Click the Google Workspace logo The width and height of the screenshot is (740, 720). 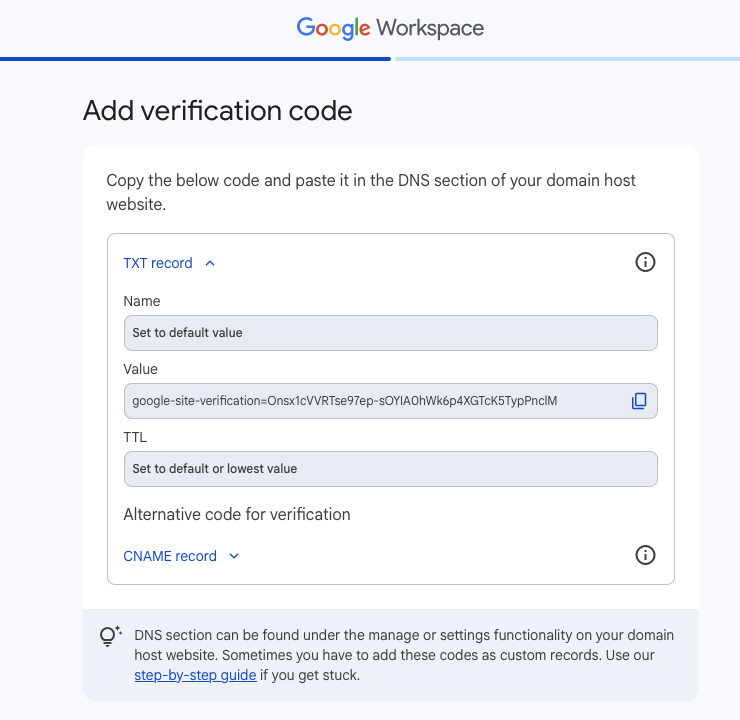click(x=390, y=28)
